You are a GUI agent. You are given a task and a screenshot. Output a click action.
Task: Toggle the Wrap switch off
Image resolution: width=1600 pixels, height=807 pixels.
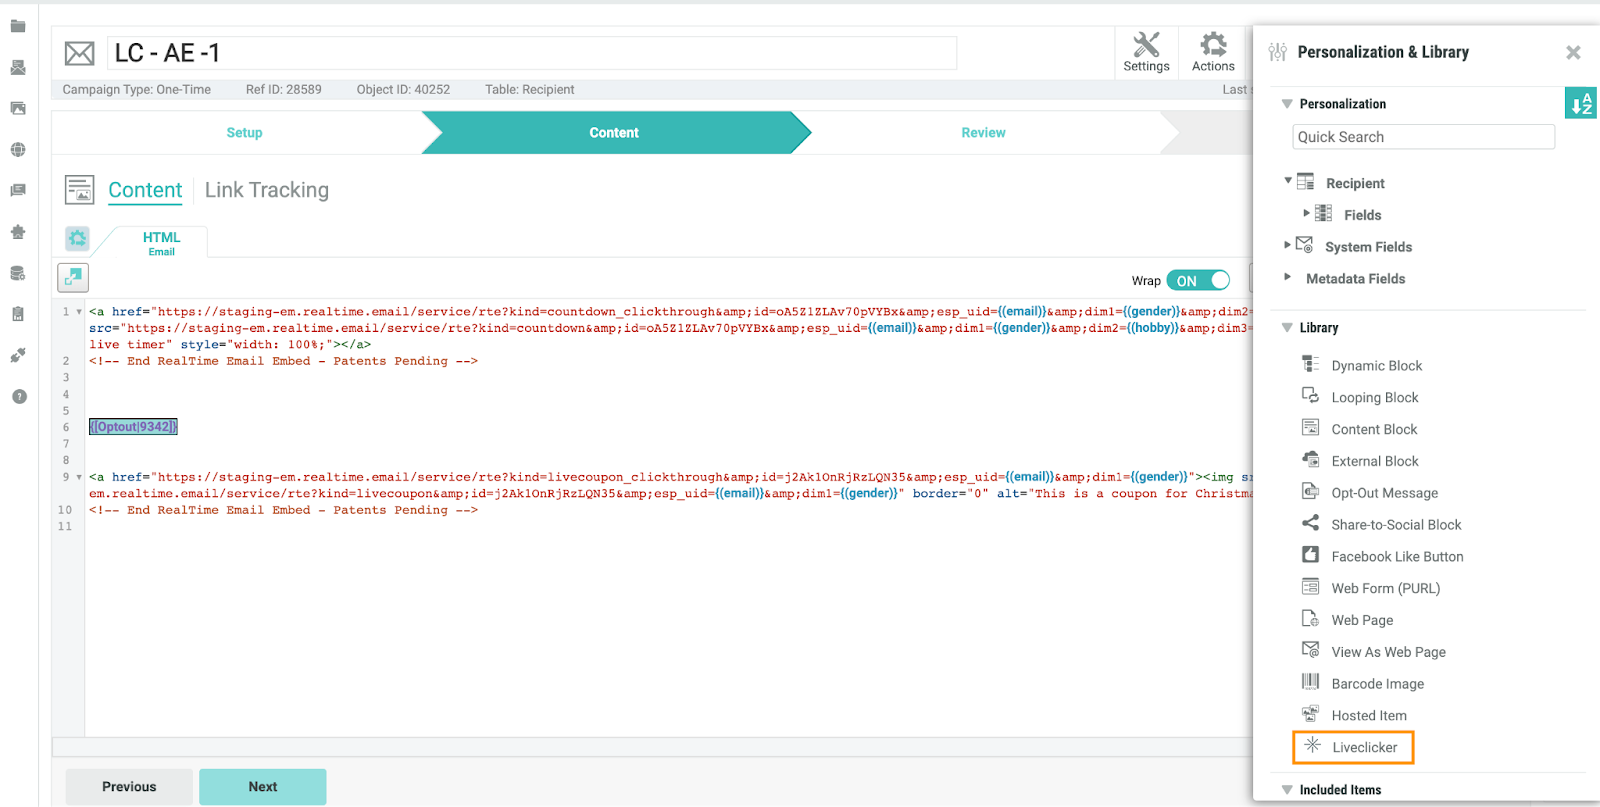[x=1198, y=281]
